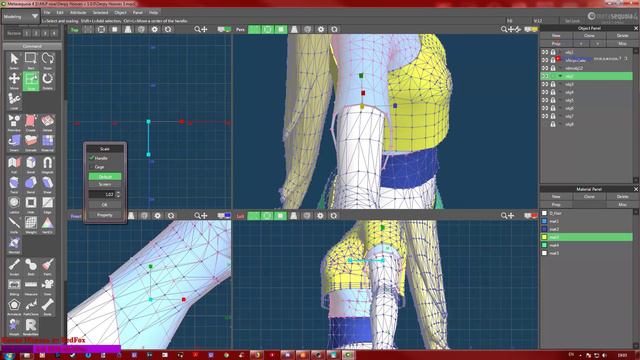This screenshot has width=640, height=360.
Task: Toggle the lock icon of obj7
Action: (553, 116)
